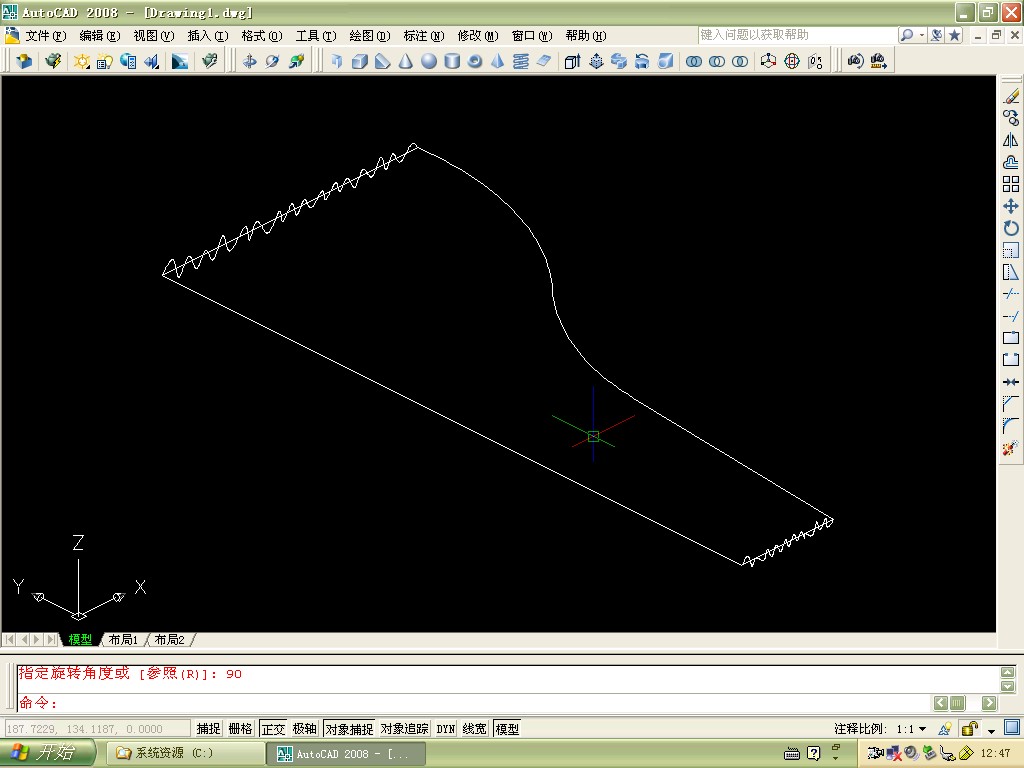The image size is (1024, 768).
Task: Click the Render teapot icon
Action: 53,61
